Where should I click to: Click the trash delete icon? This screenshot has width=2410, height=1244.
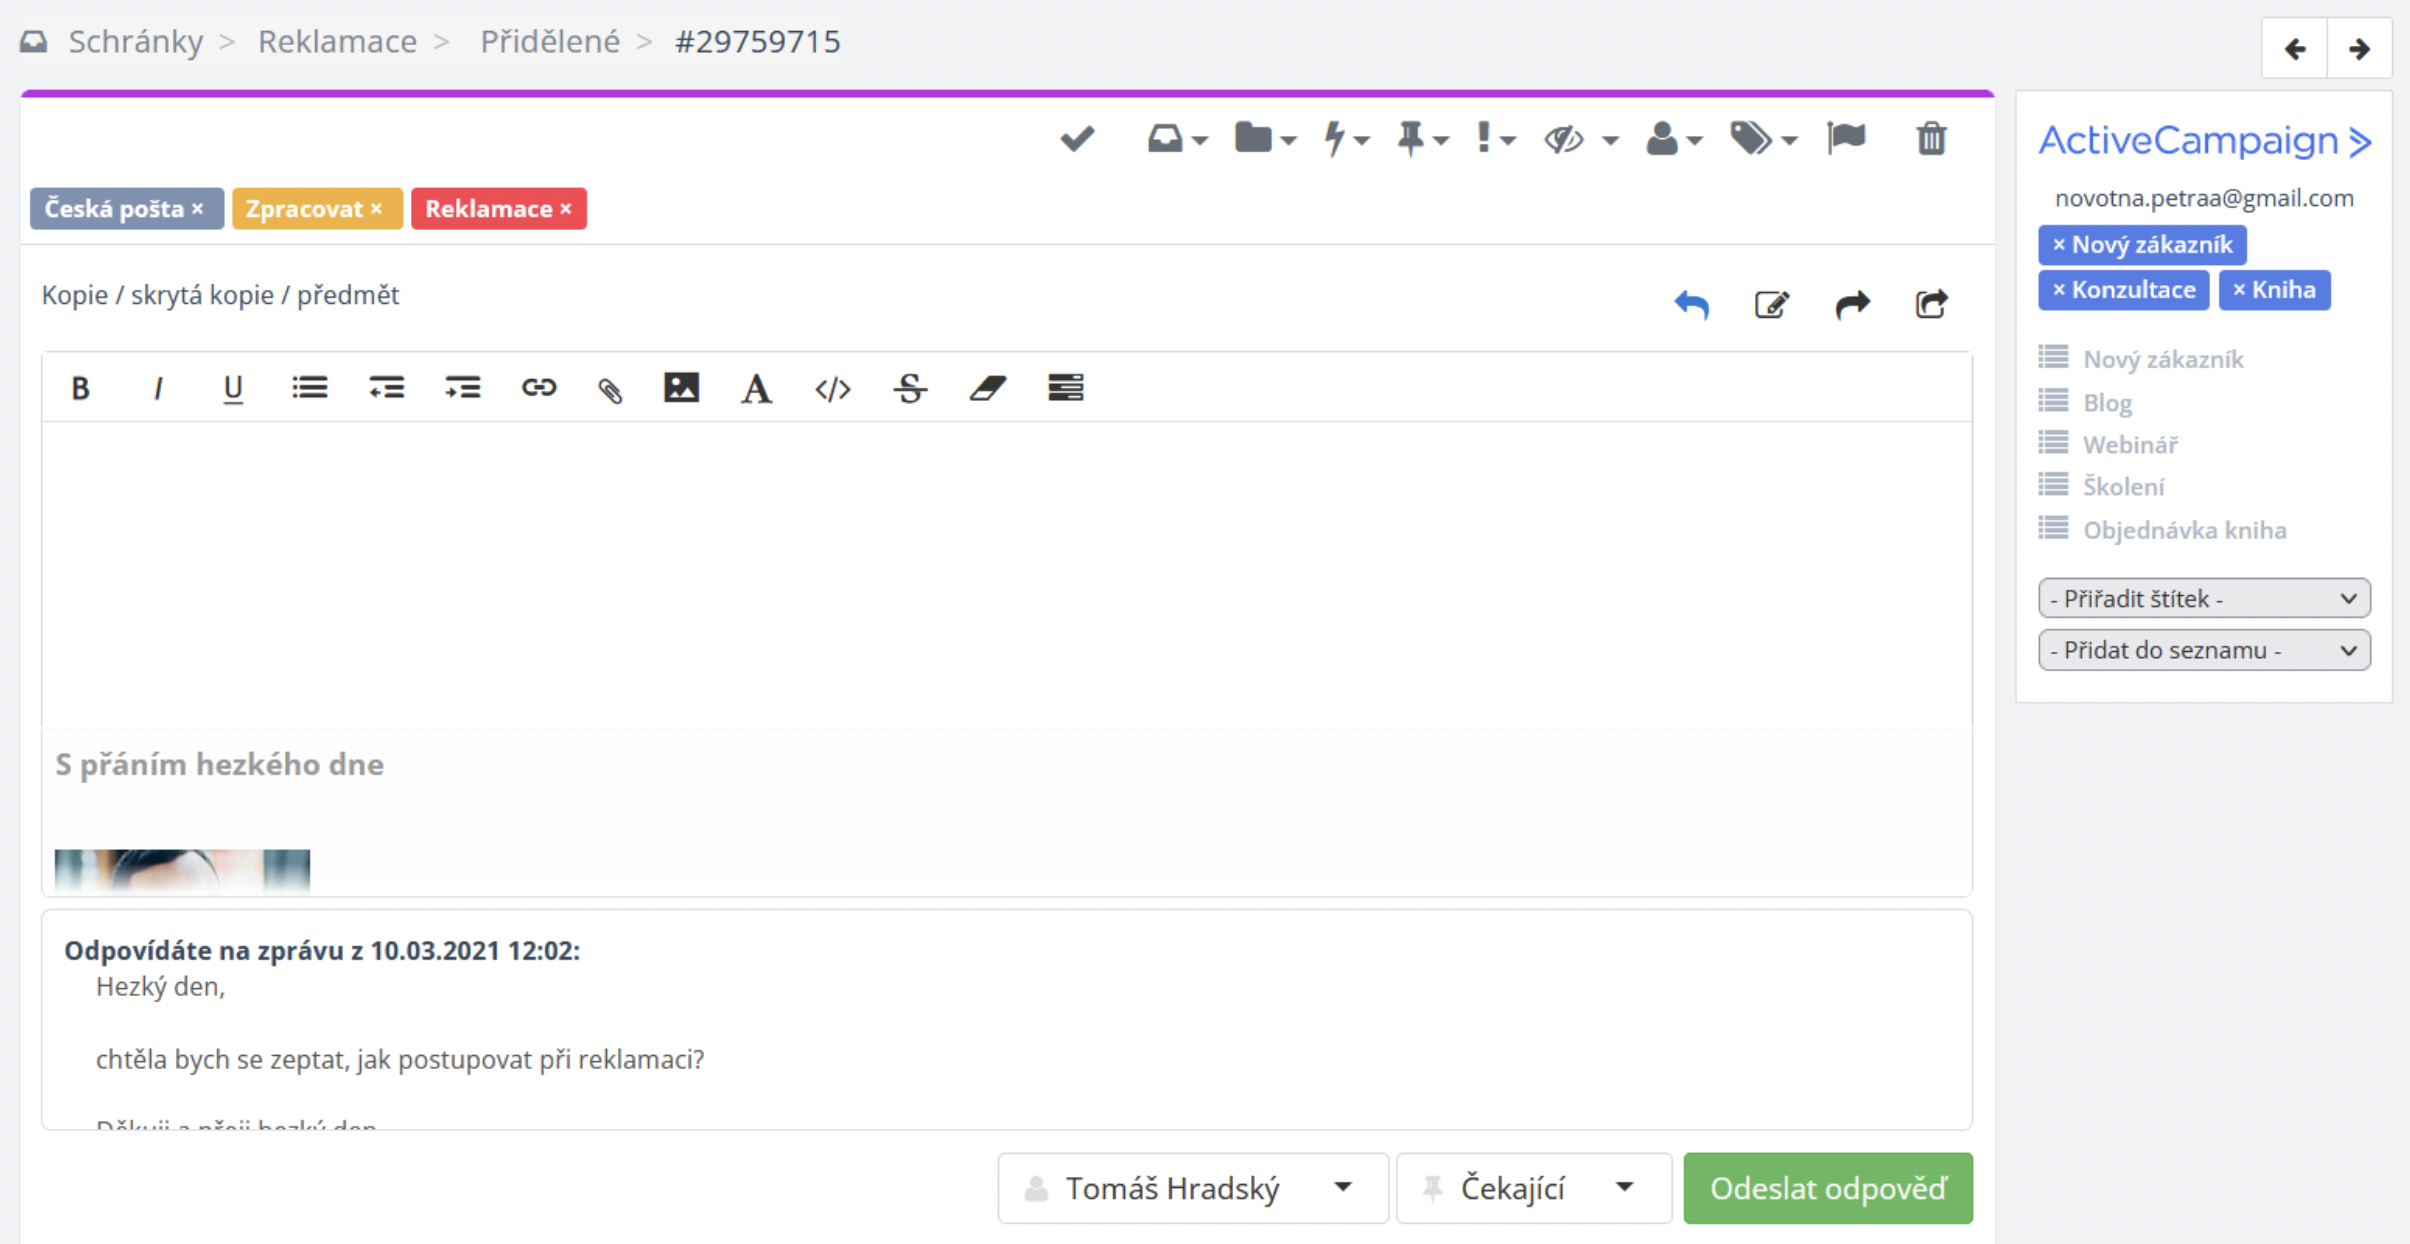1931,138
